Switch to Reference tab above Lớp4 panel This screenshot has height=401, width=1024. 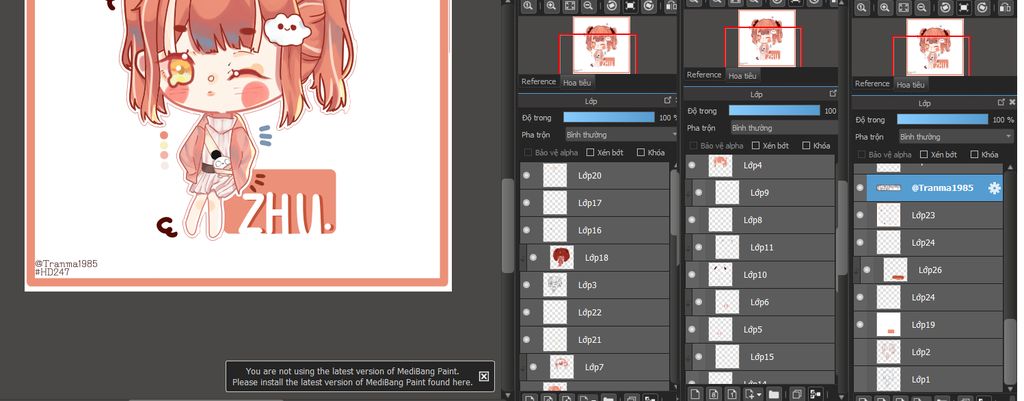[704, 75]
